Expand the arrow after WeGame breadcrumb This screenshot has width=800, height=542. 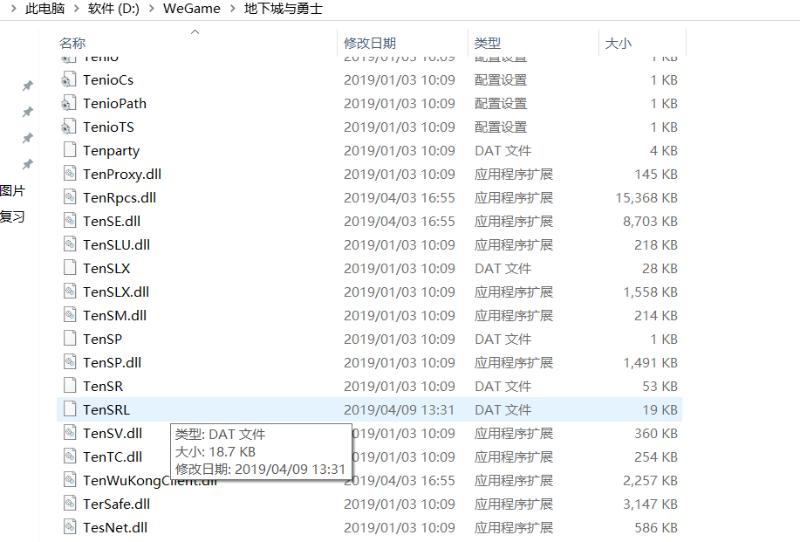click(232, 9)
